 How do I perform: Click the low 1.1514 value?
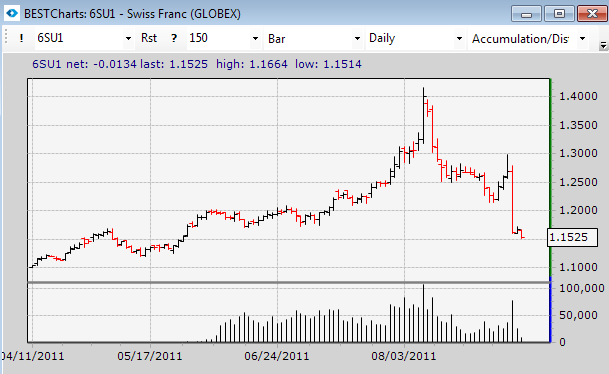pyautogui.click(x=342, y=64)
